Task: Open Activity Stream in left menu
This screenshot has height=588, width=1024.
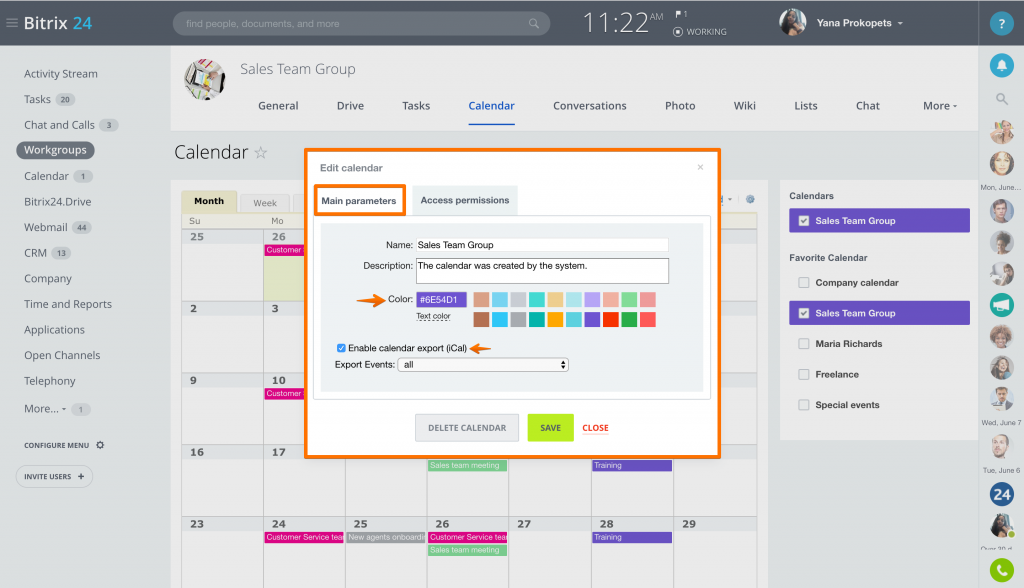Action: 61,74
